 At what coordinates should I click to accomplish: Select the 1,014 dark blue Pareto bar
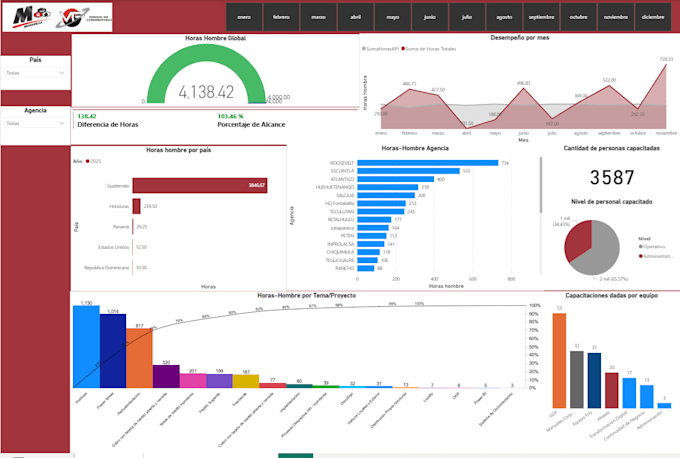(113, 351)
